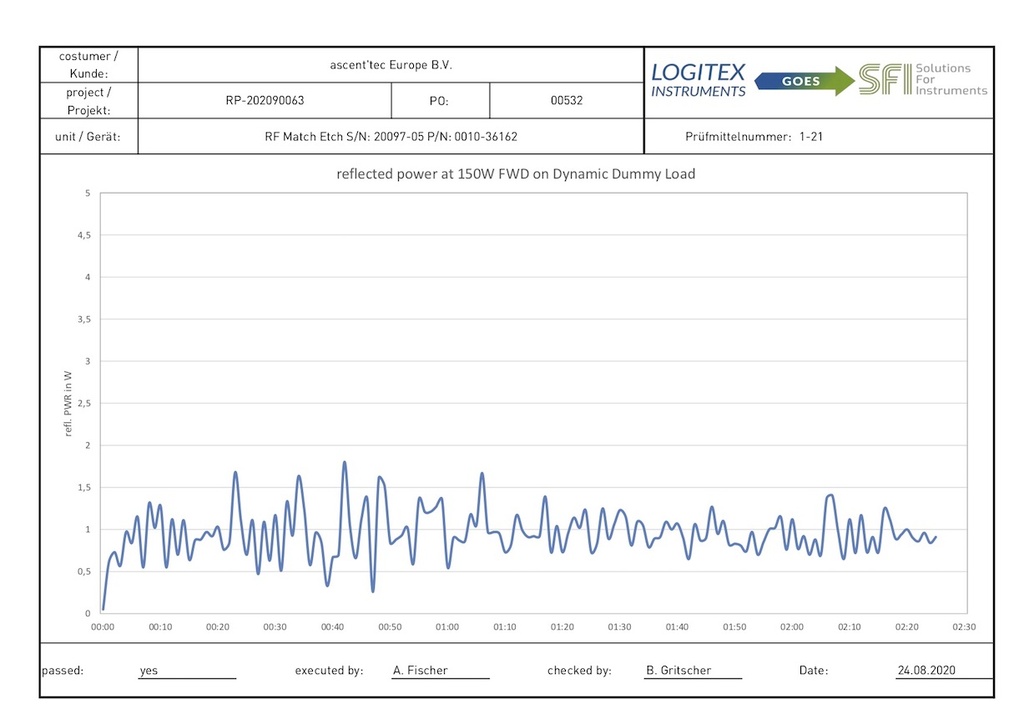Image resolution: width=1024 pixels, height=724 pixels.
Task: Select the executed by: label
Action: click(329, 670)
